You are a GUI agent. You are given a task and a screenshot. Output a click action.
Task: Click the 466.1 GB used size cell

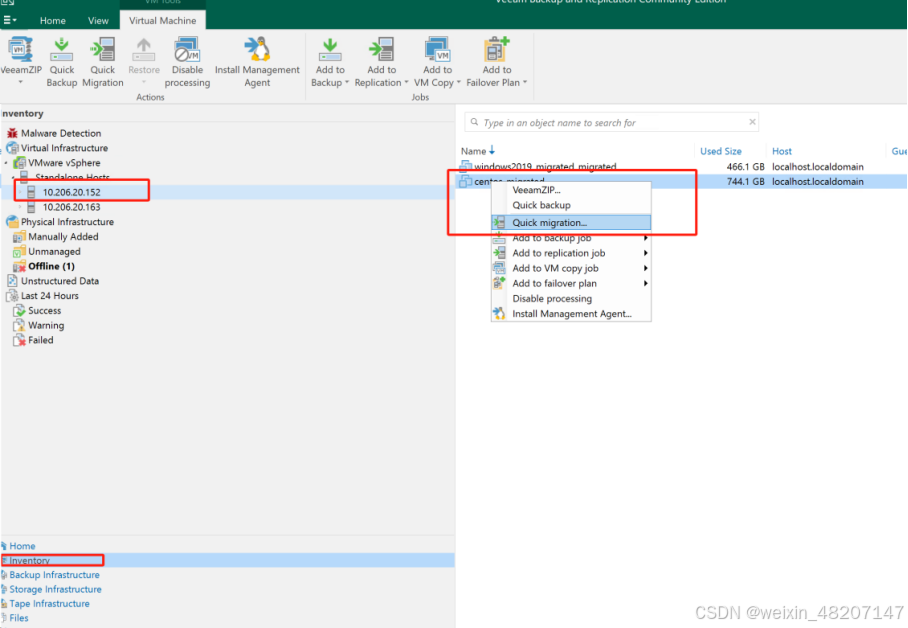[x=745, y=167]
